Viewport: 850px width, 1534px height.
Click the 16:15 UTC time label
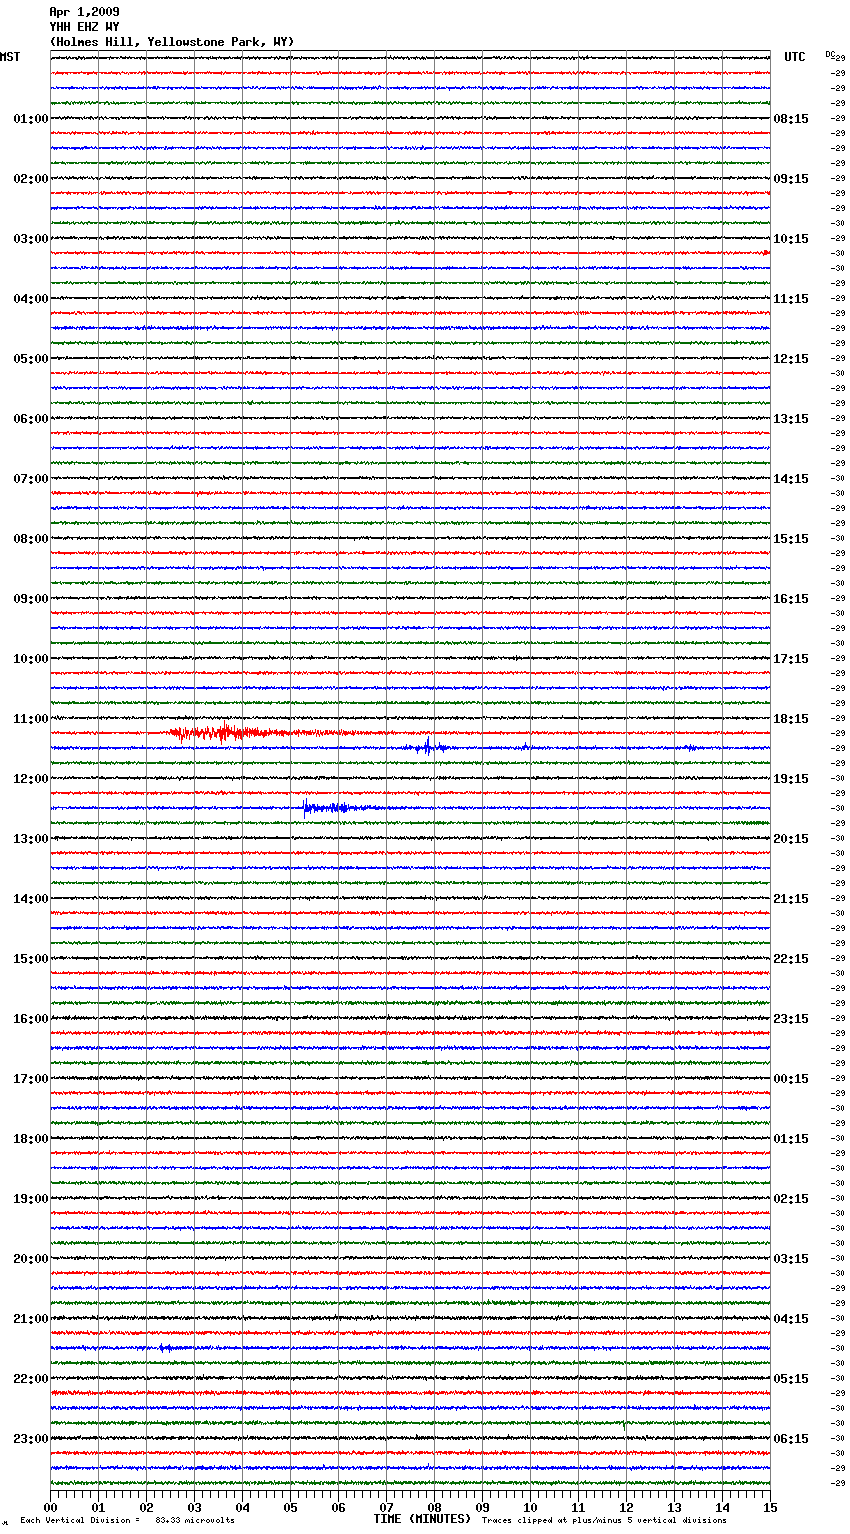click(x=791, y=599)
